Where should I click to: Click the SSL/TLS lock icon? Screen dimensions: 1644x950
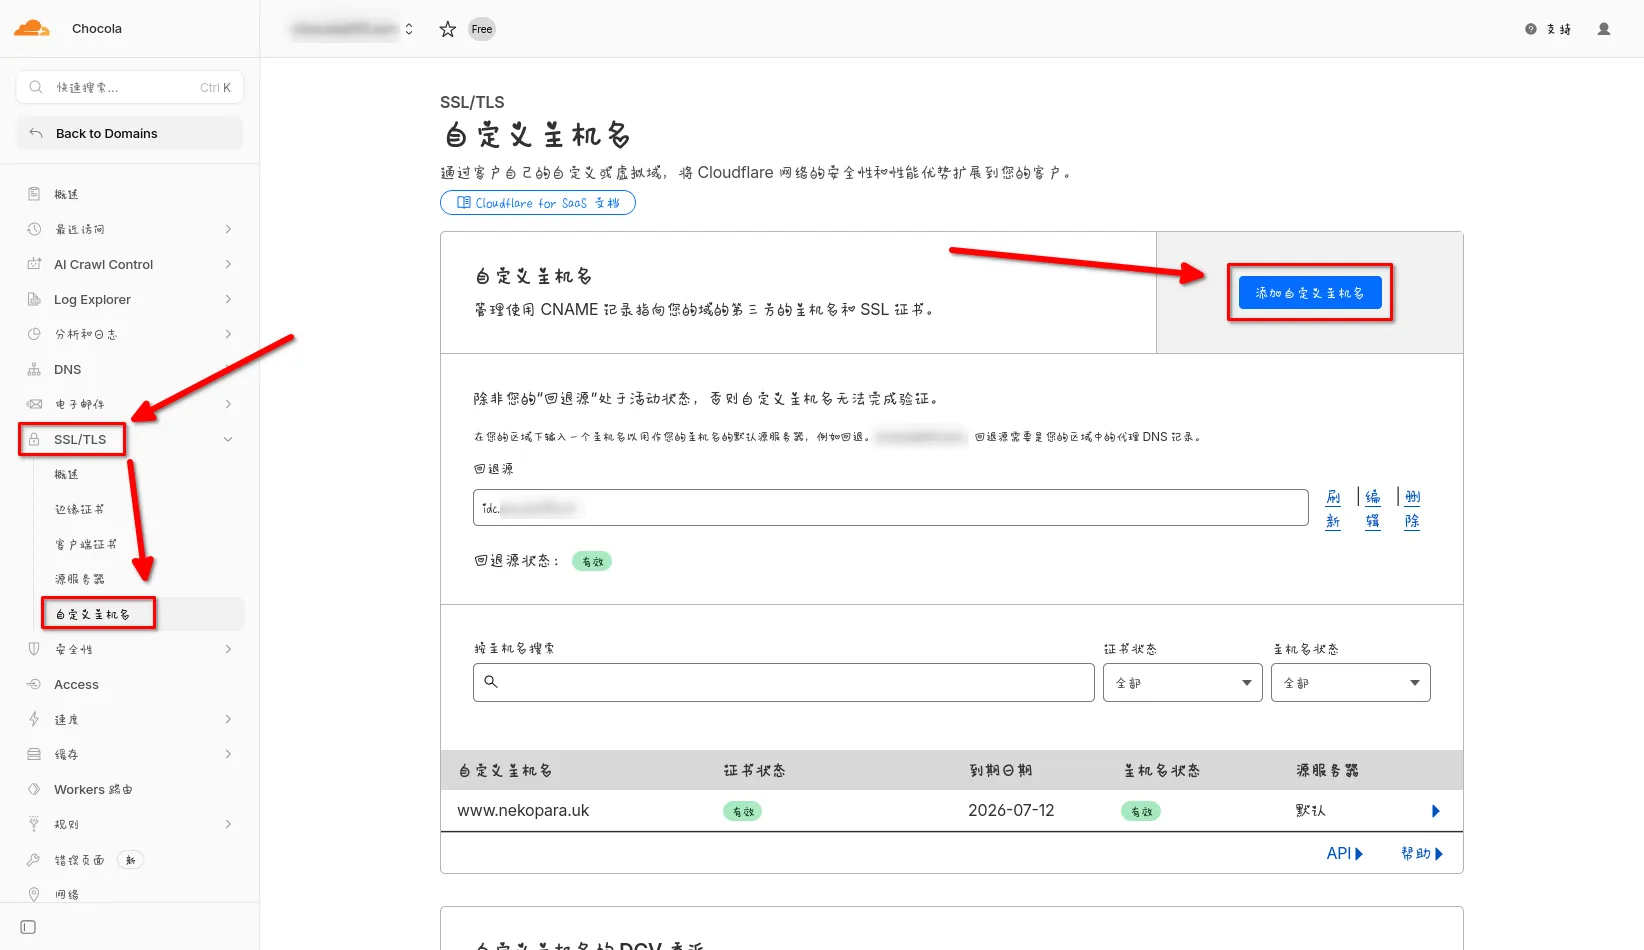click(x=34, y=439)
